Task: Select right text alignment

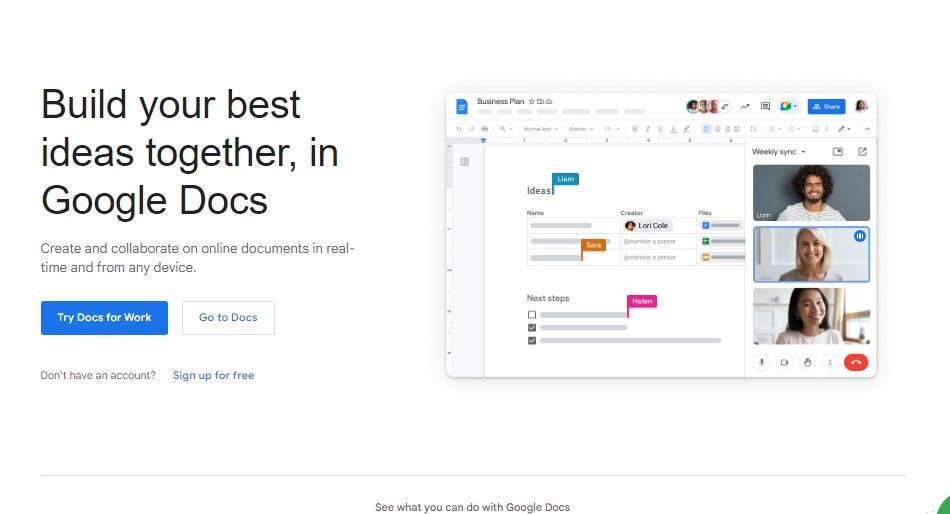Action: (x=727, y=129)
